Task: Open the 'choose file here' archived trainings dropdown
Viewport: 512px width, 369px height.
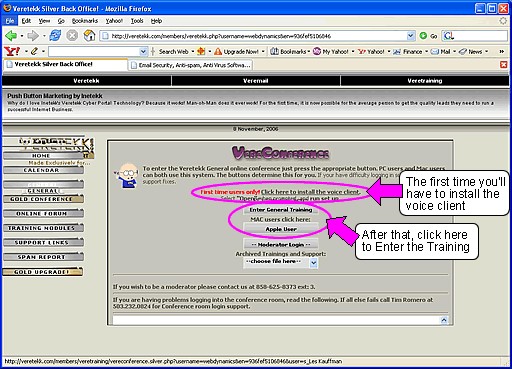Action: [280, 262]
